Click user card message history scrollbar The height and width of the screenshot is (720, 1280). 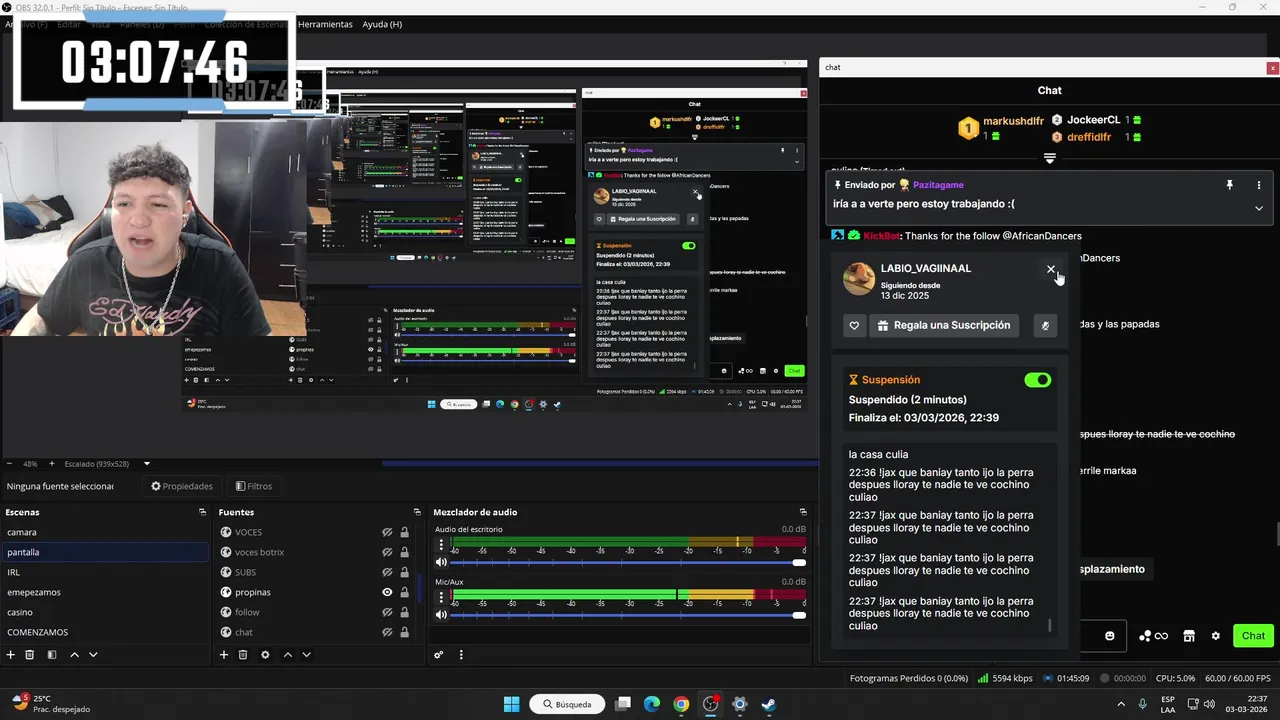click(x=1049, y=625)
